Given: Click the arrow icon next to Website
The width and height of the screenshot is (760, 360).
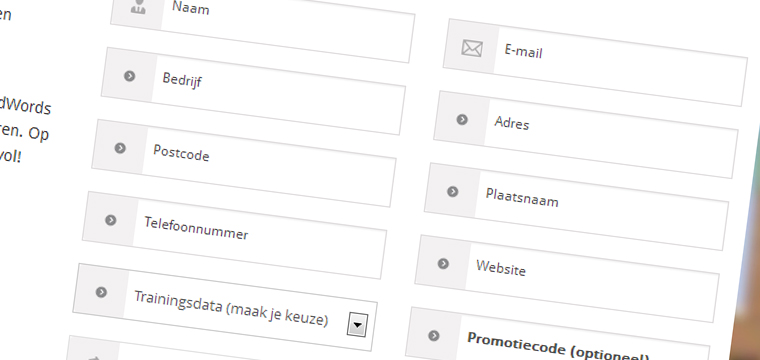Looking at the screenshot, I should 443,264.
